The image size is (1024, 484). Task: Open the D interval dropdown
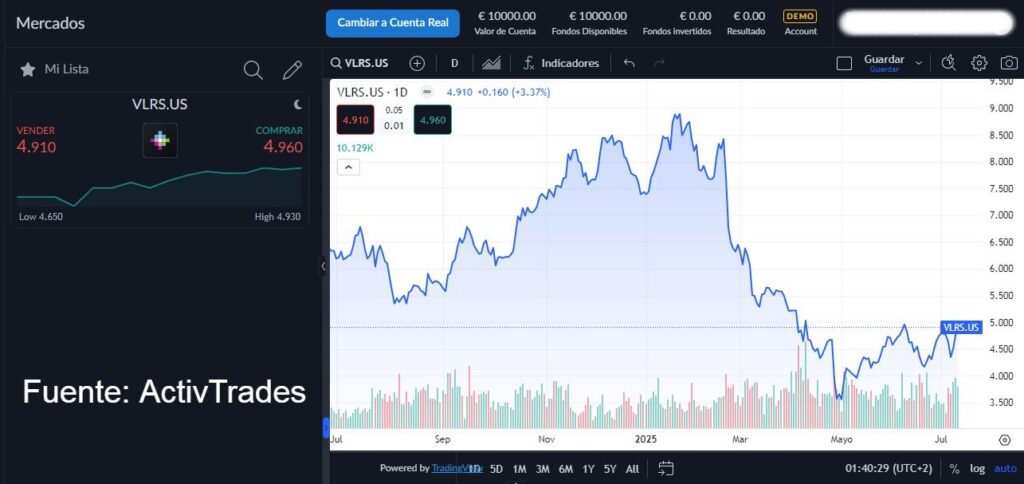click(454, 63)
